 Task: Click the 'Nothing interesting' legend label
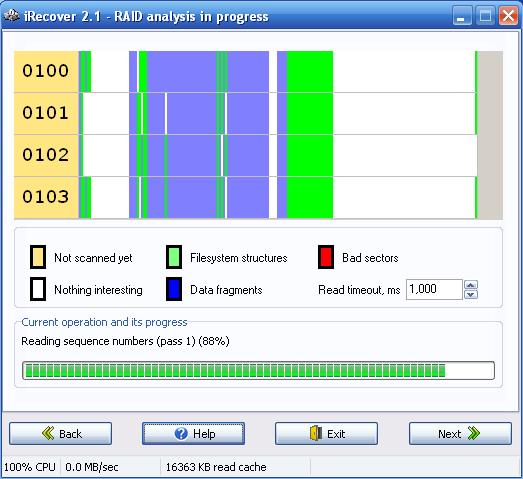(98, 290)
